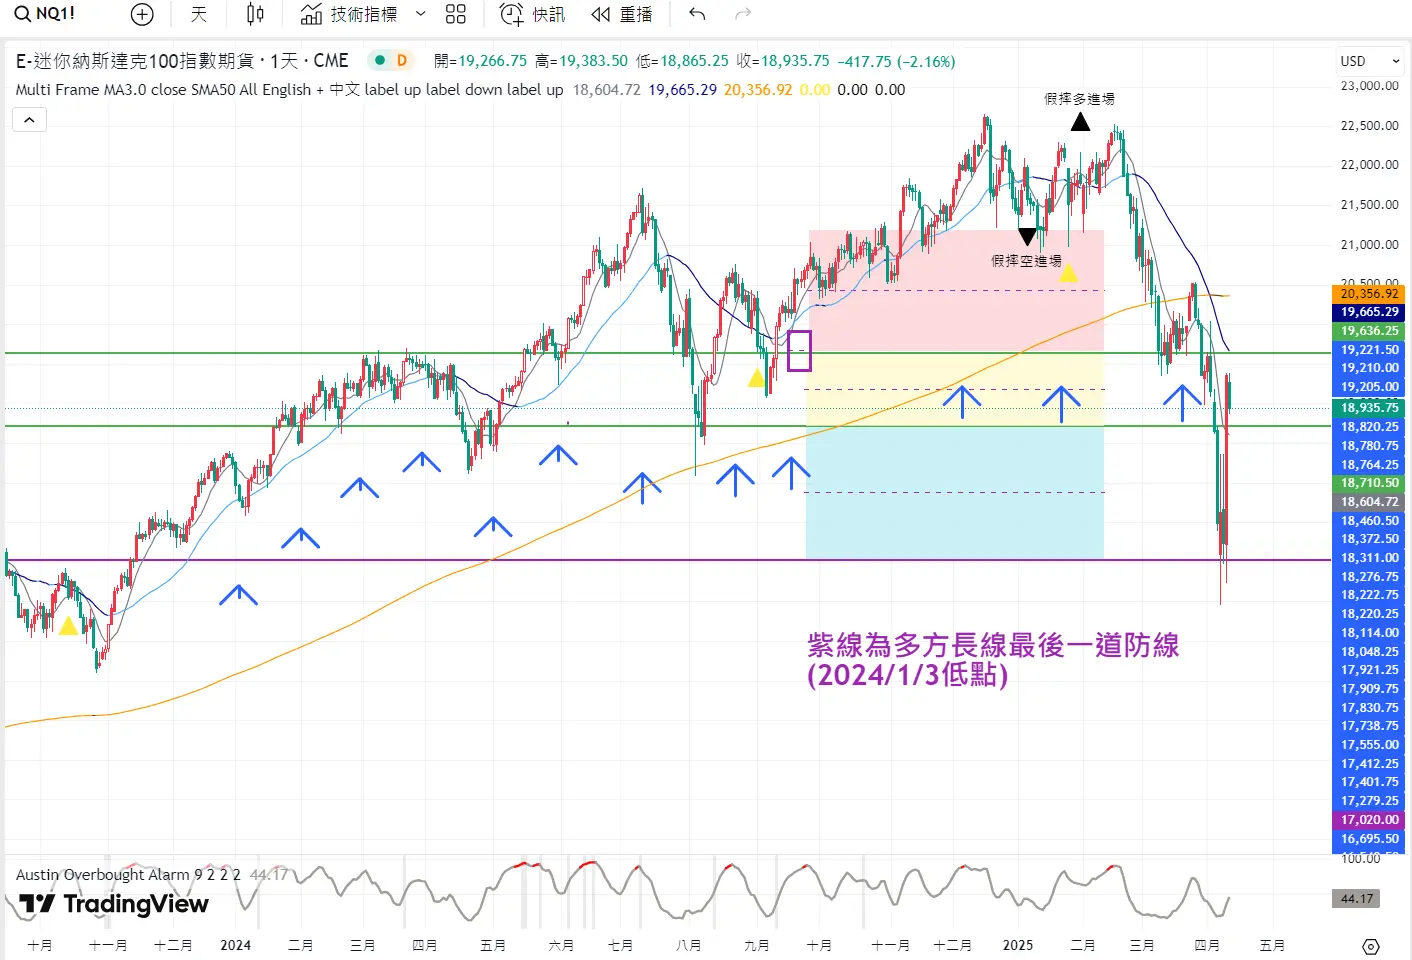Toggle the green market status dot
This screenshot has height=960, width=1412.
click(380, 61)
